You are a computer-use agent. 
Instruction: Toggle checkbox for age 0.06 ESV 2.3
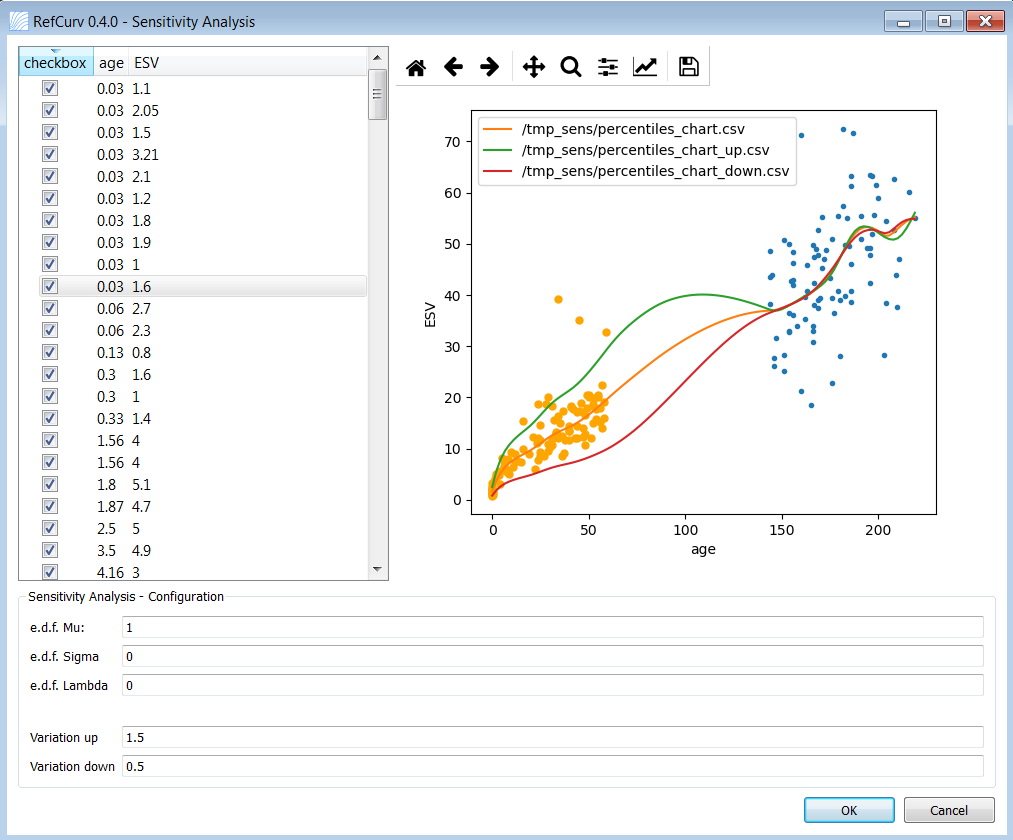(50, 330)
